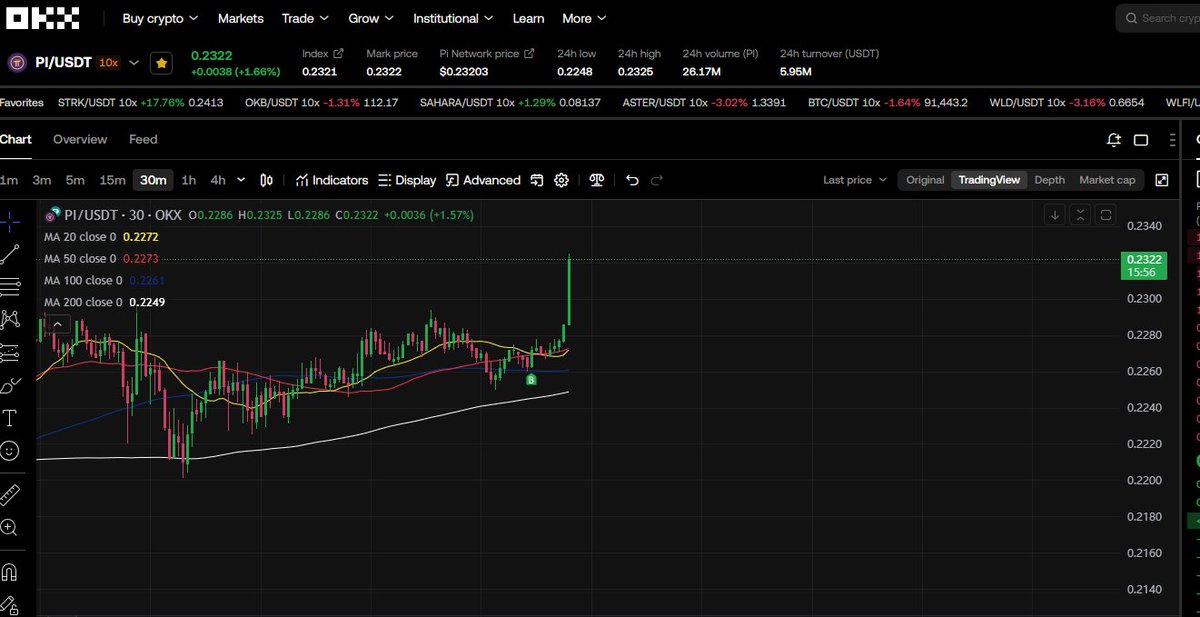Open chart settings gear

(x=562, y=180)
